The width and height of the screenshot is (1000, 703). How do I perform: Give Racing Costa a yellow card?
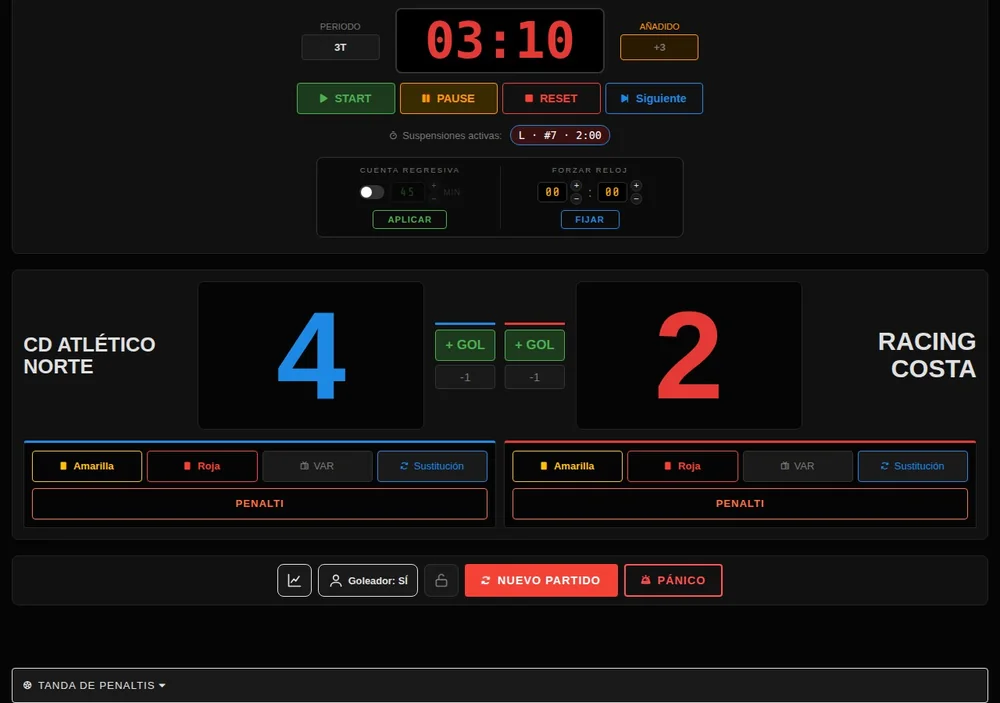tap(568, 466)
